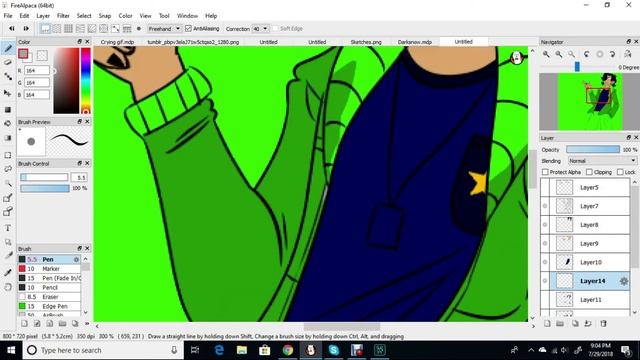
Task: Open the File menu
Action: 8,16
